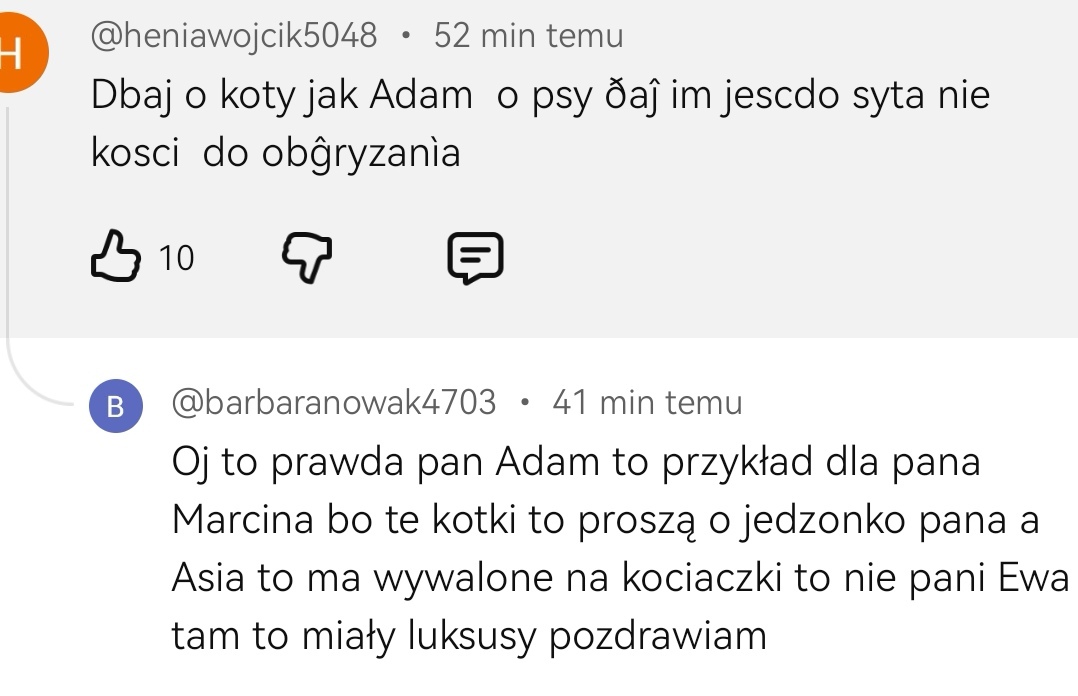
Task: Tap the reply line mentioning pani Ewa
Action: click(x=620, y=578)
